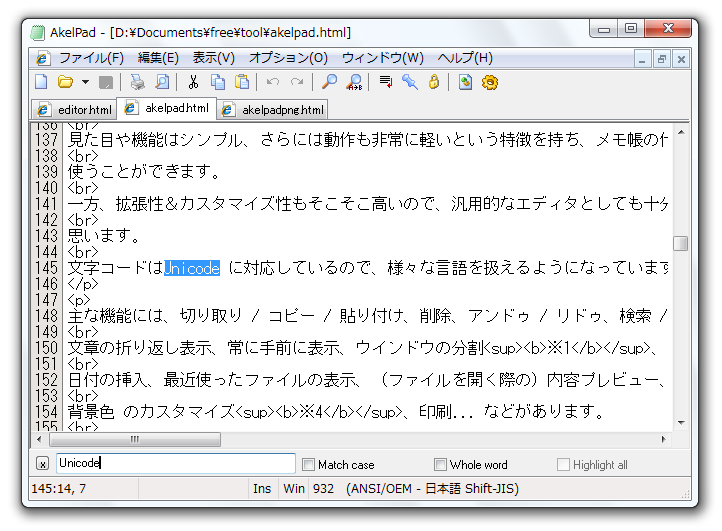Open the 編集(E) menu
The image size is (722, 531).
[158, 58]
